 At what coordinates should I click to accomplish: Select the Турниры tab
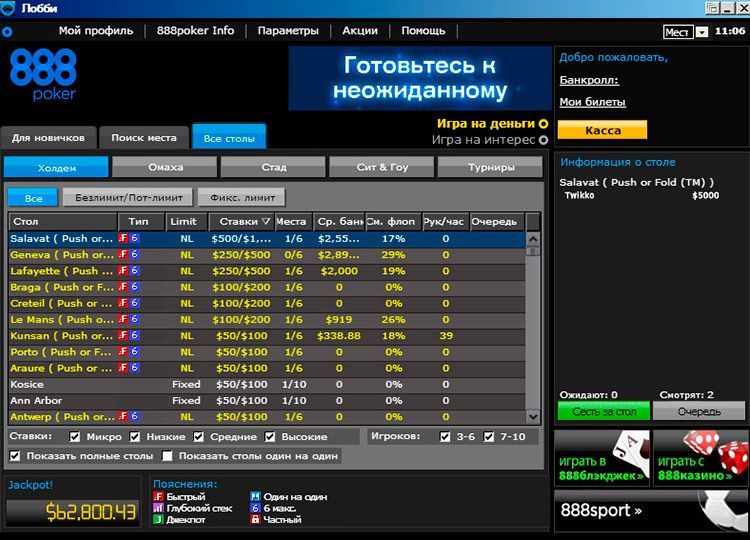pyautogui.click(x=490, y=167)
